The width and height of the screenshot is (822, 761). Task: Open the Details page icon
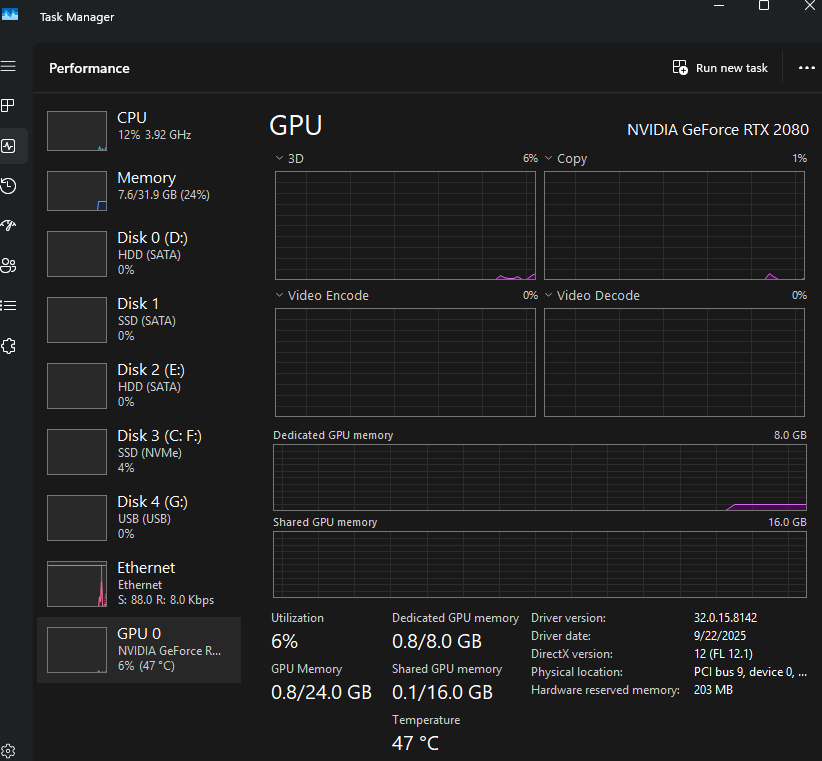8,306
